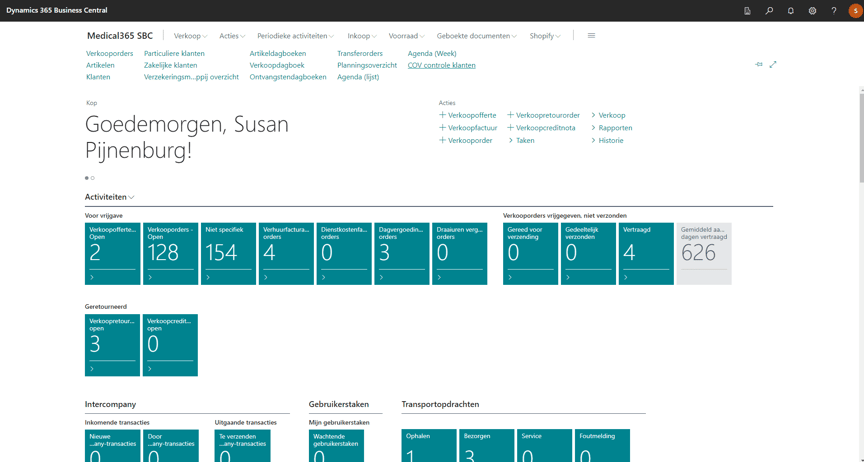Open the Verkooporders link
Screen dimensions: 864x462
point(110,53)
